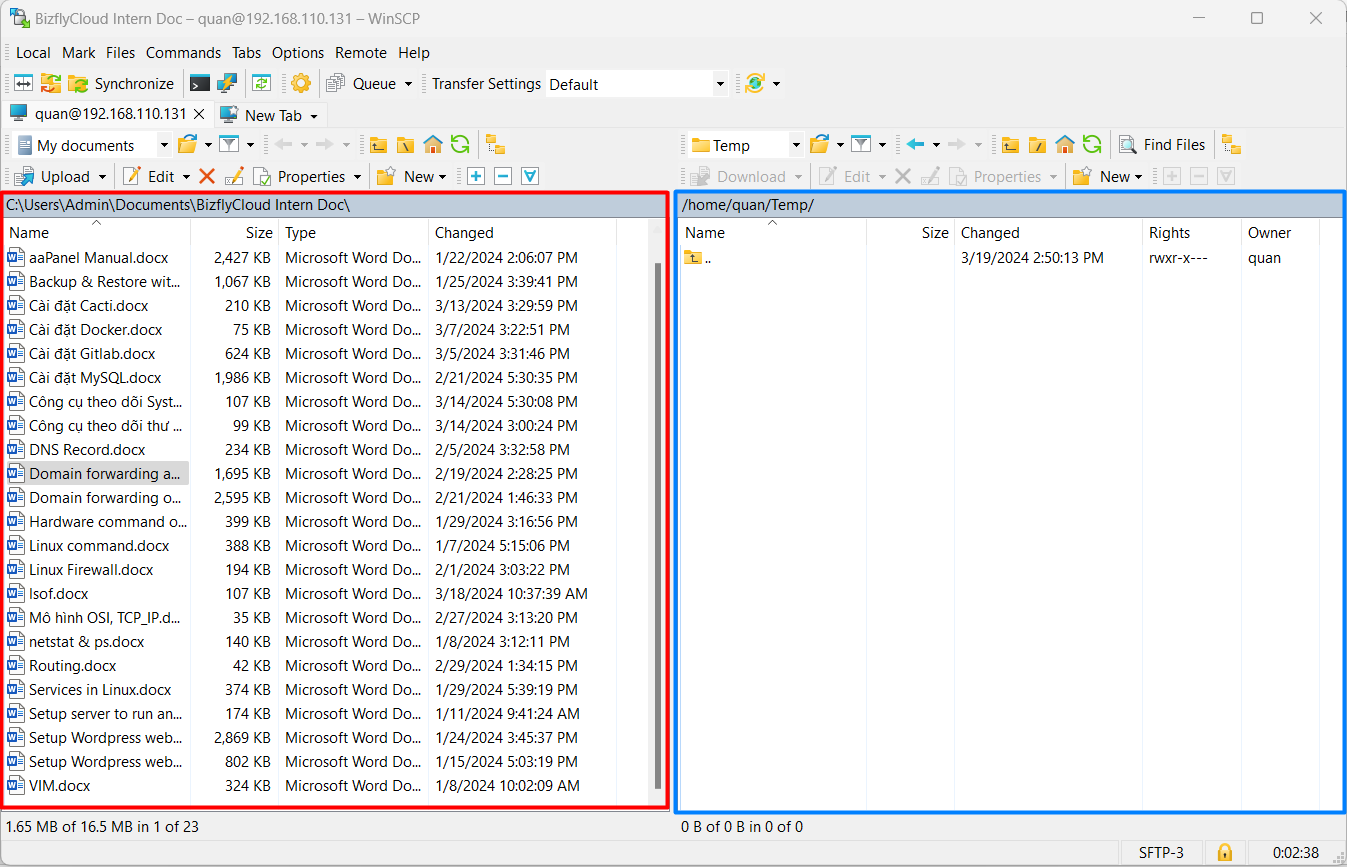Click the Filter icon in local panel
The height and width of the screenshot is (867, 1347).
point(229,145)
